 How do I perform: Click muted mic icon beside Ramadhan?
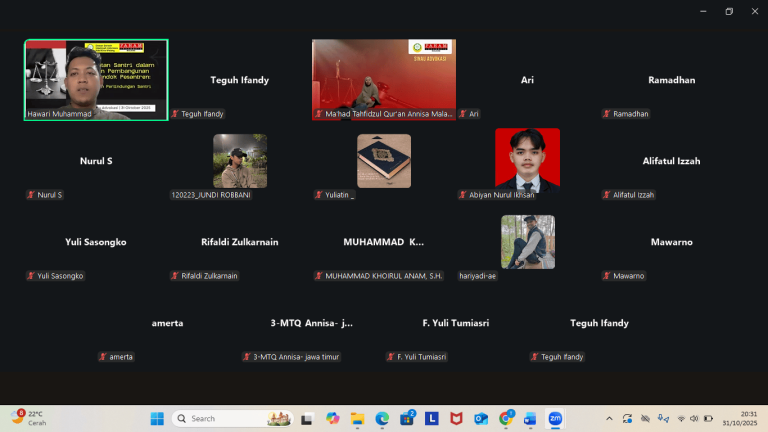pyautogui.click(x=607, y=114)
